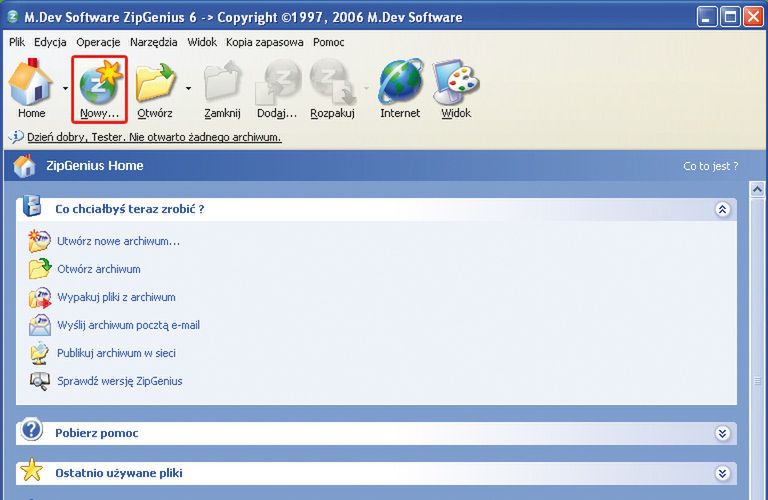Click the ZipGenius icon in the title bar

point(13,17)
